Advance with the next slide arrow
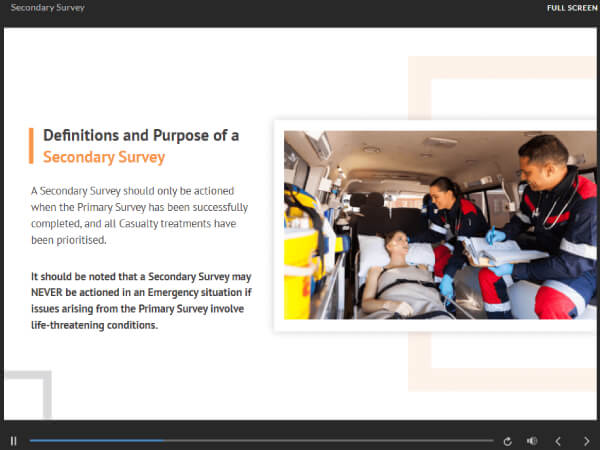The height and width of the screenshot is (450, 600). pos(587,441)
